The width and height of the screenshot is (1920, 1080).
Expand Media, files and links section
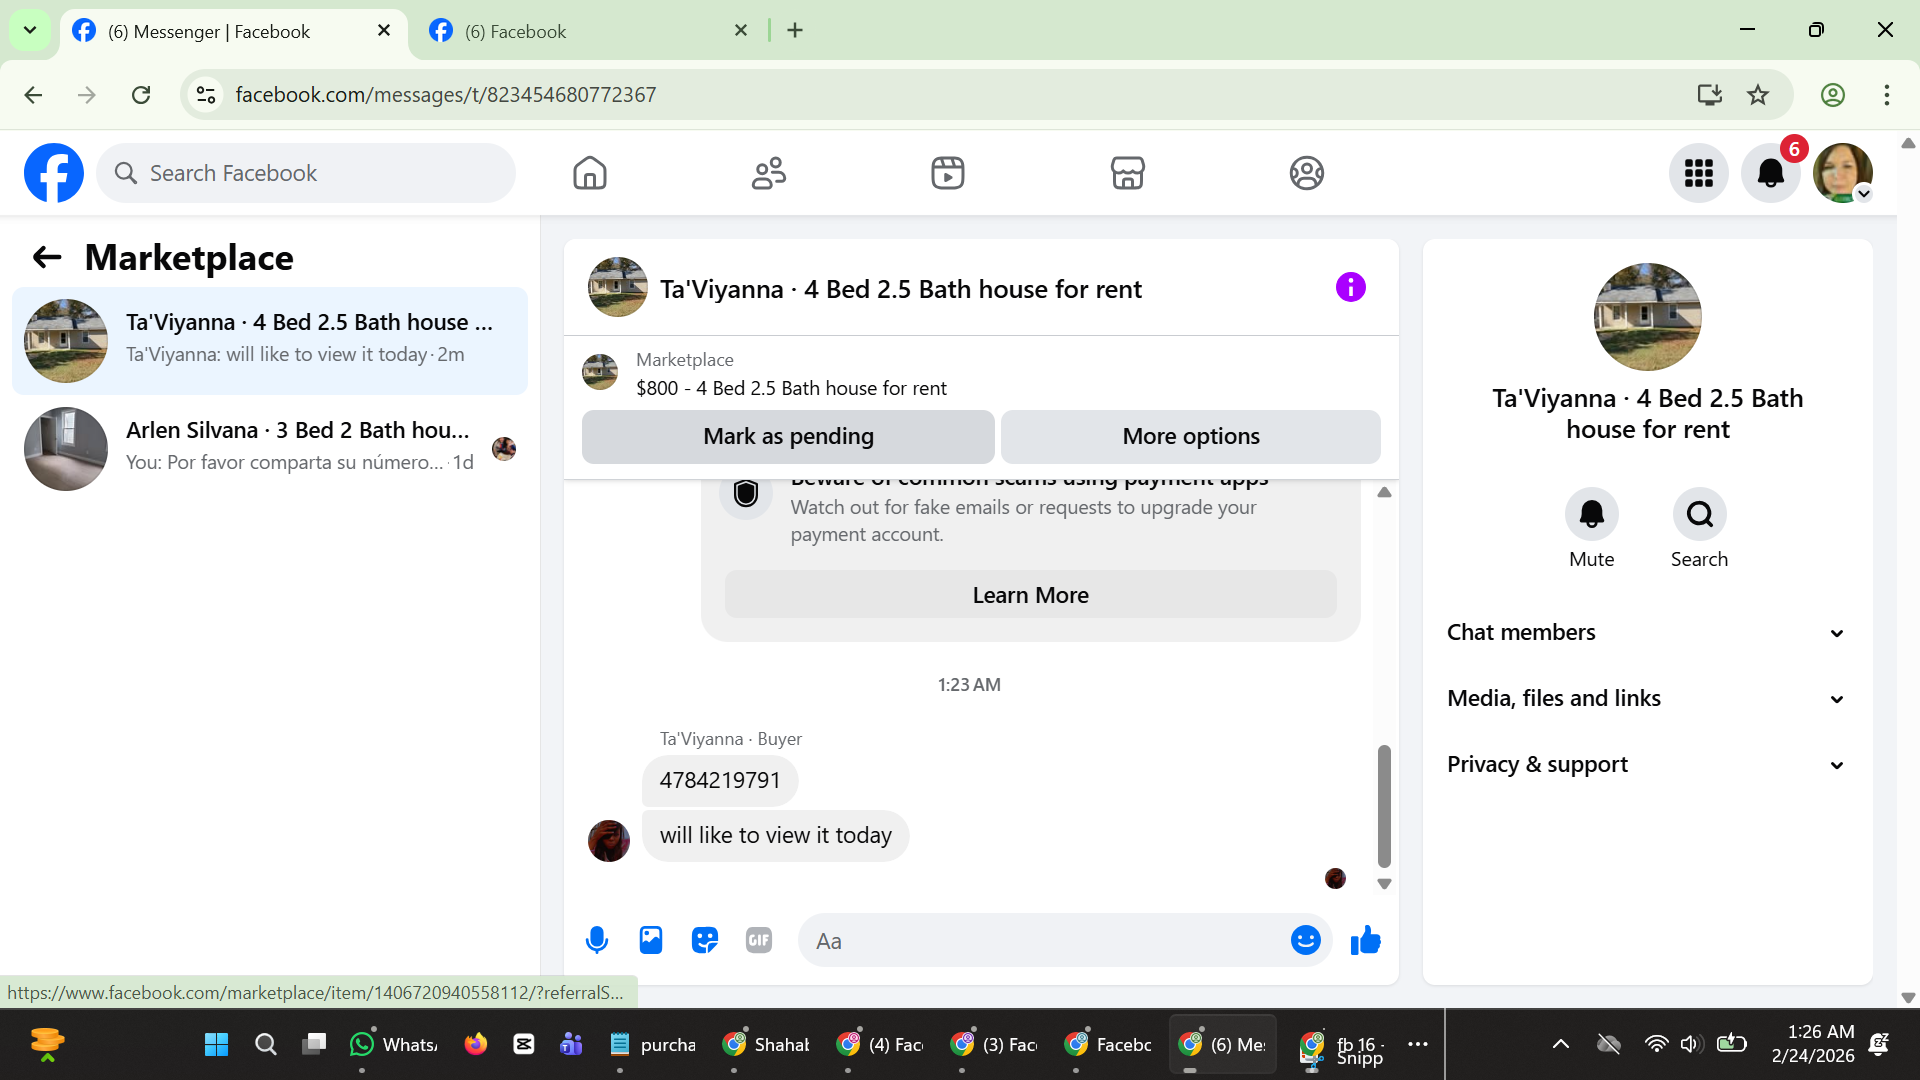click(x=1646, y=698)
